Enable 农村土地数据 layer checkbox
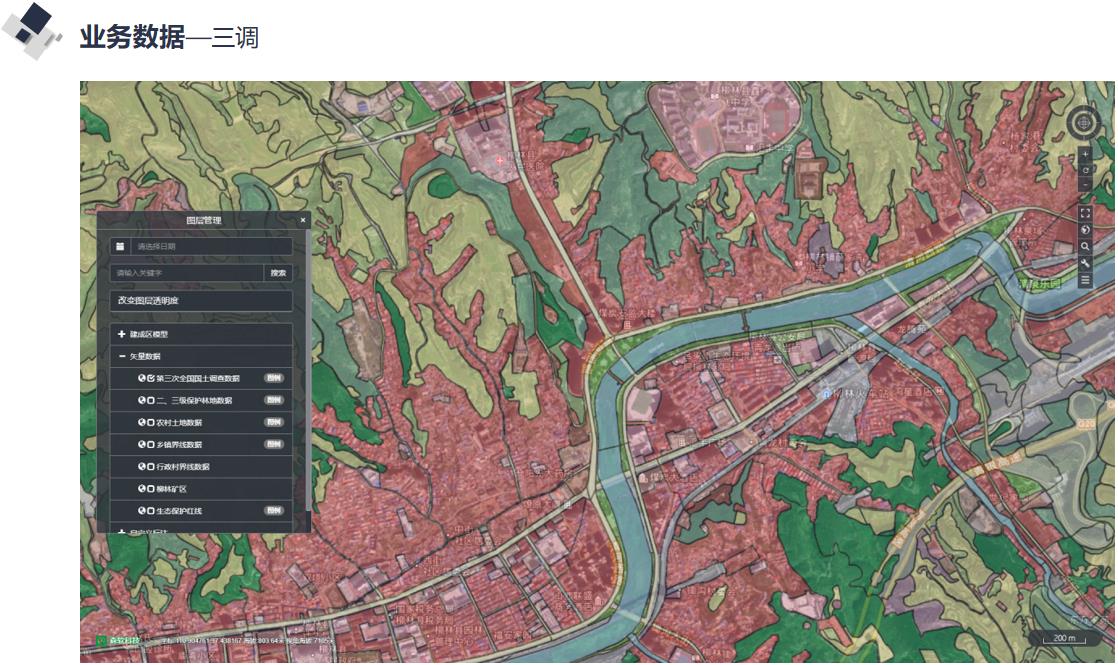Viewport: 1118px width, 665px height. [151, 422]
